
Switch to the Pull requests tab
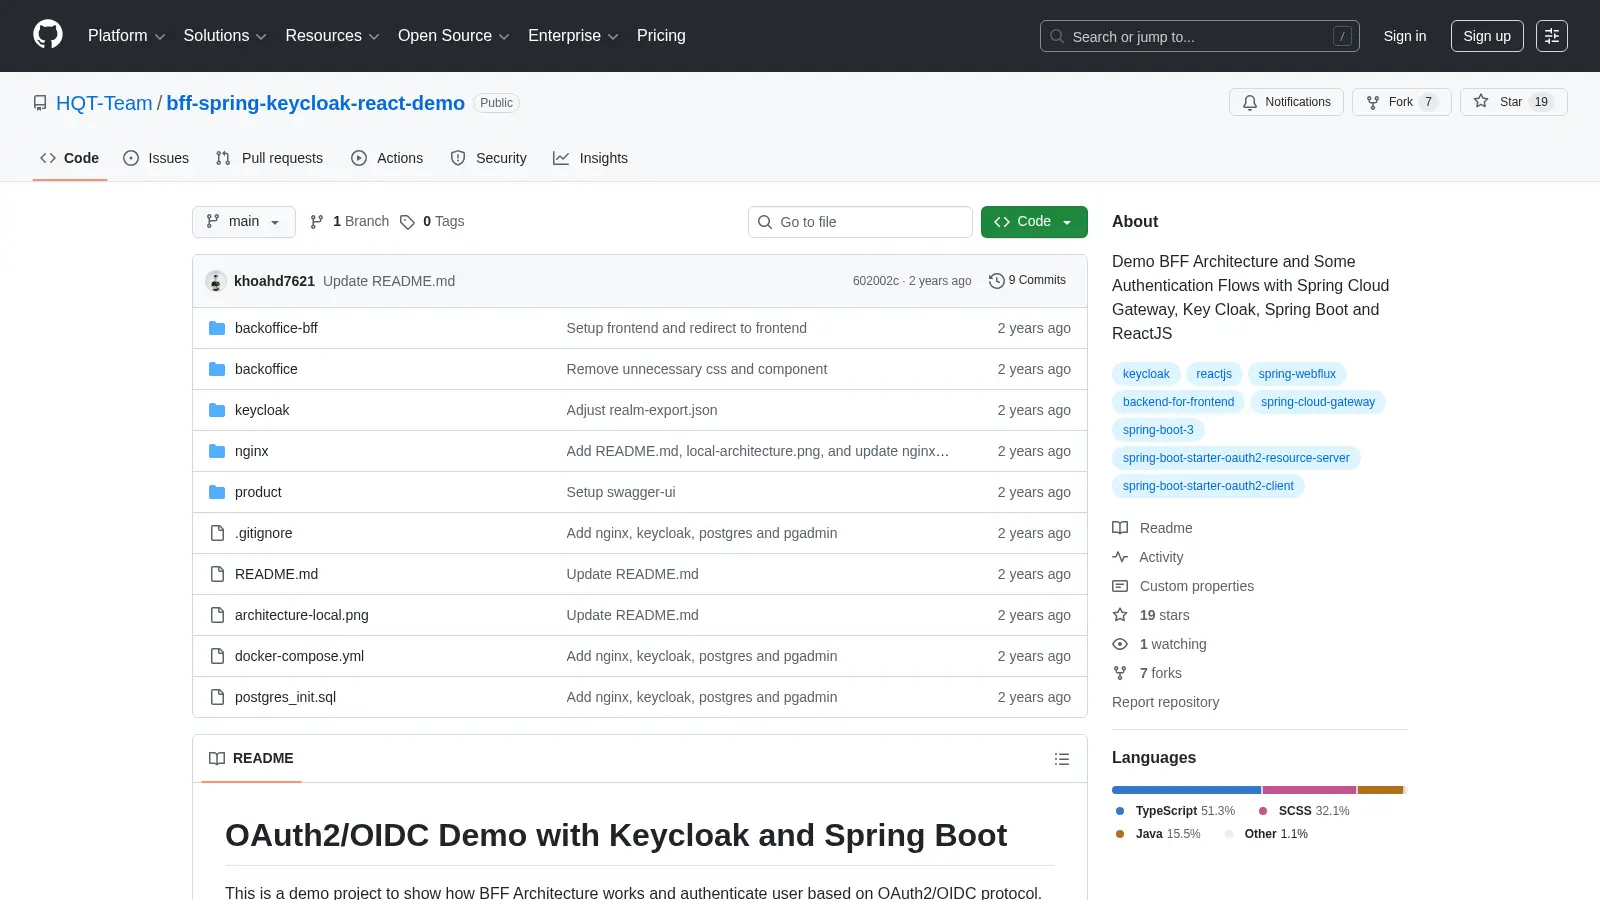269,158
